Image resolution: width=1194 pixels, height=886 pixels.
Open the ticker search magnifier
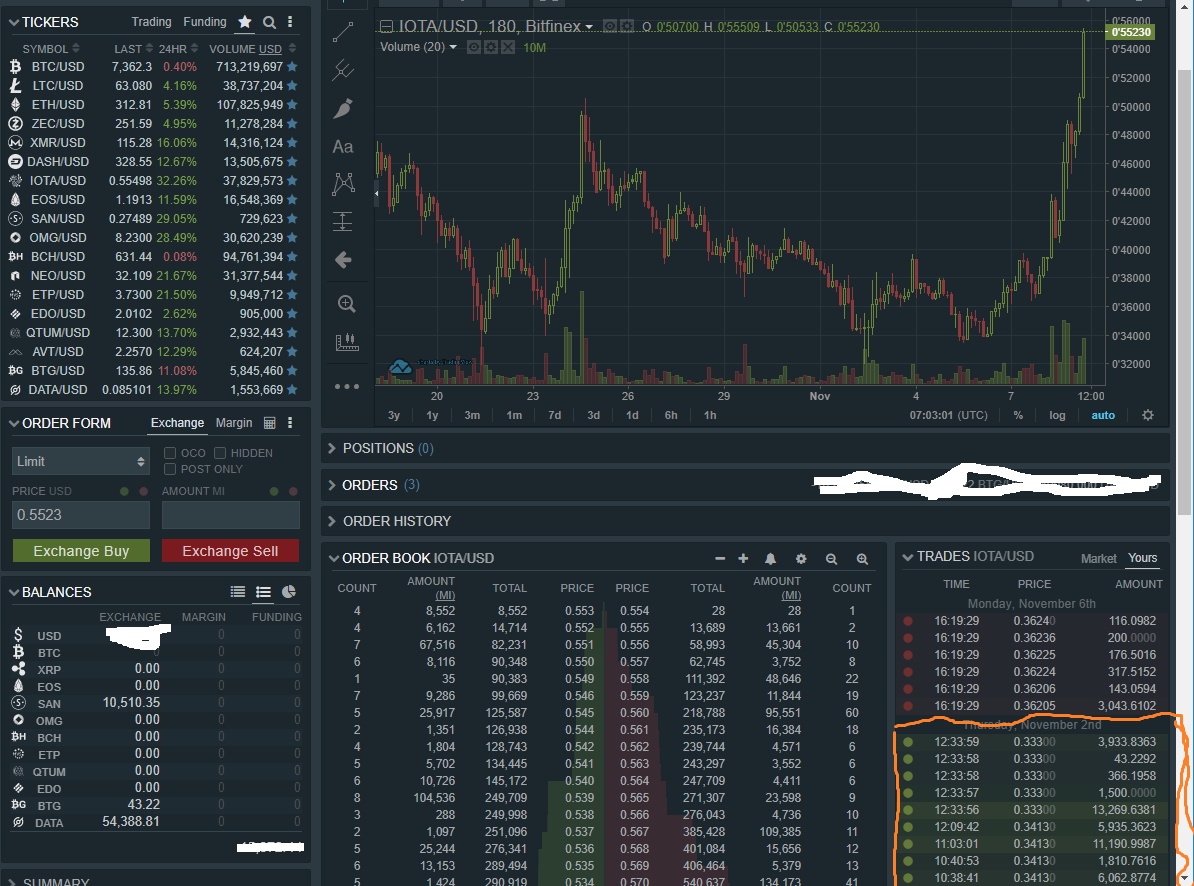click(269, 22)
